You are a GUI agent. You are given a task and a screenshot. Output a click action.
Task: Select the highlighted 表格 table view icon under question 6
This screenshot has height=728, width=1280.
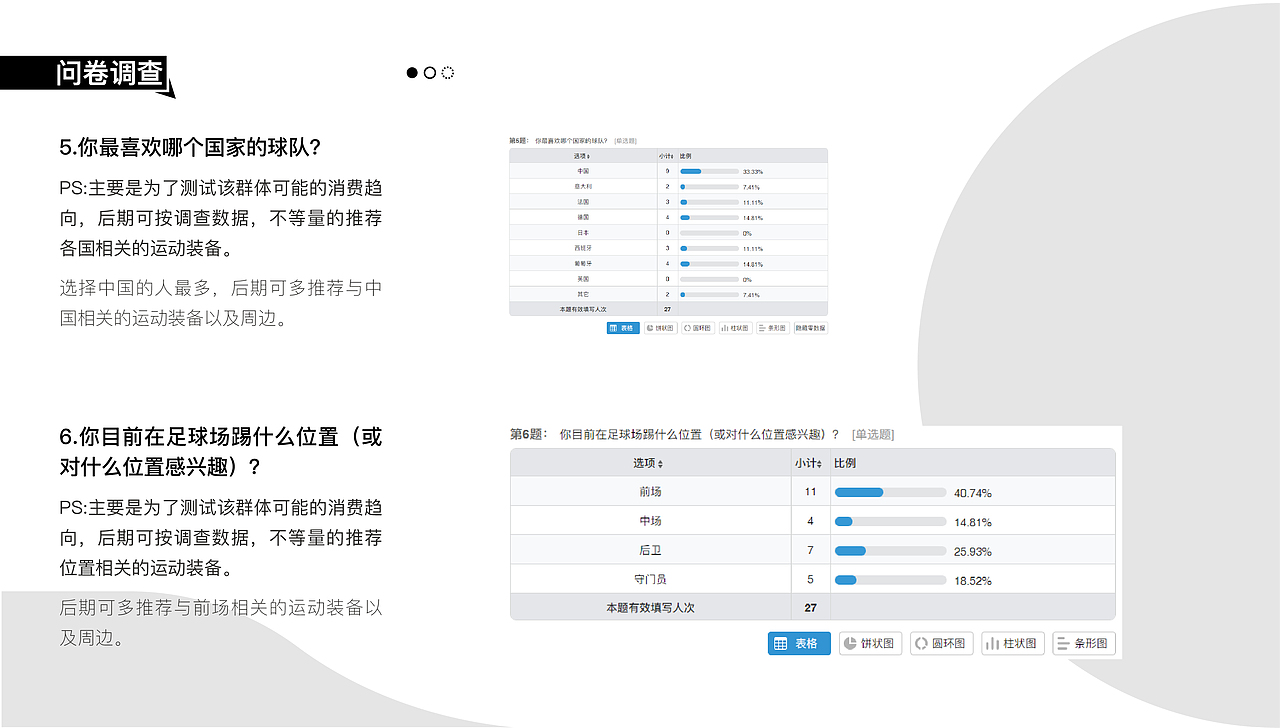799,643
